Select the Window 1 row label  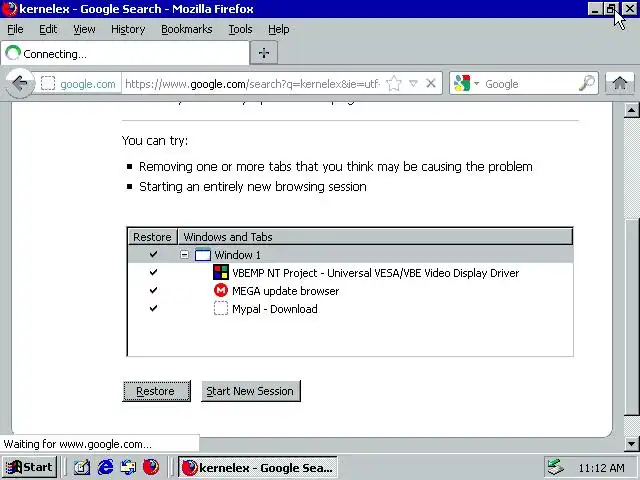pos(237,255)
